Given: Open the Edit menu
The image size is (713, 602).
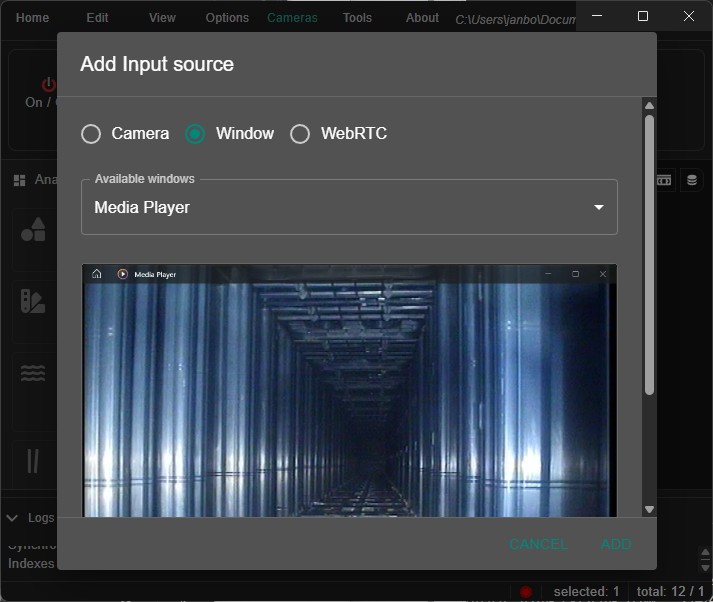Looking at the screenshot, I should point(97,18).
